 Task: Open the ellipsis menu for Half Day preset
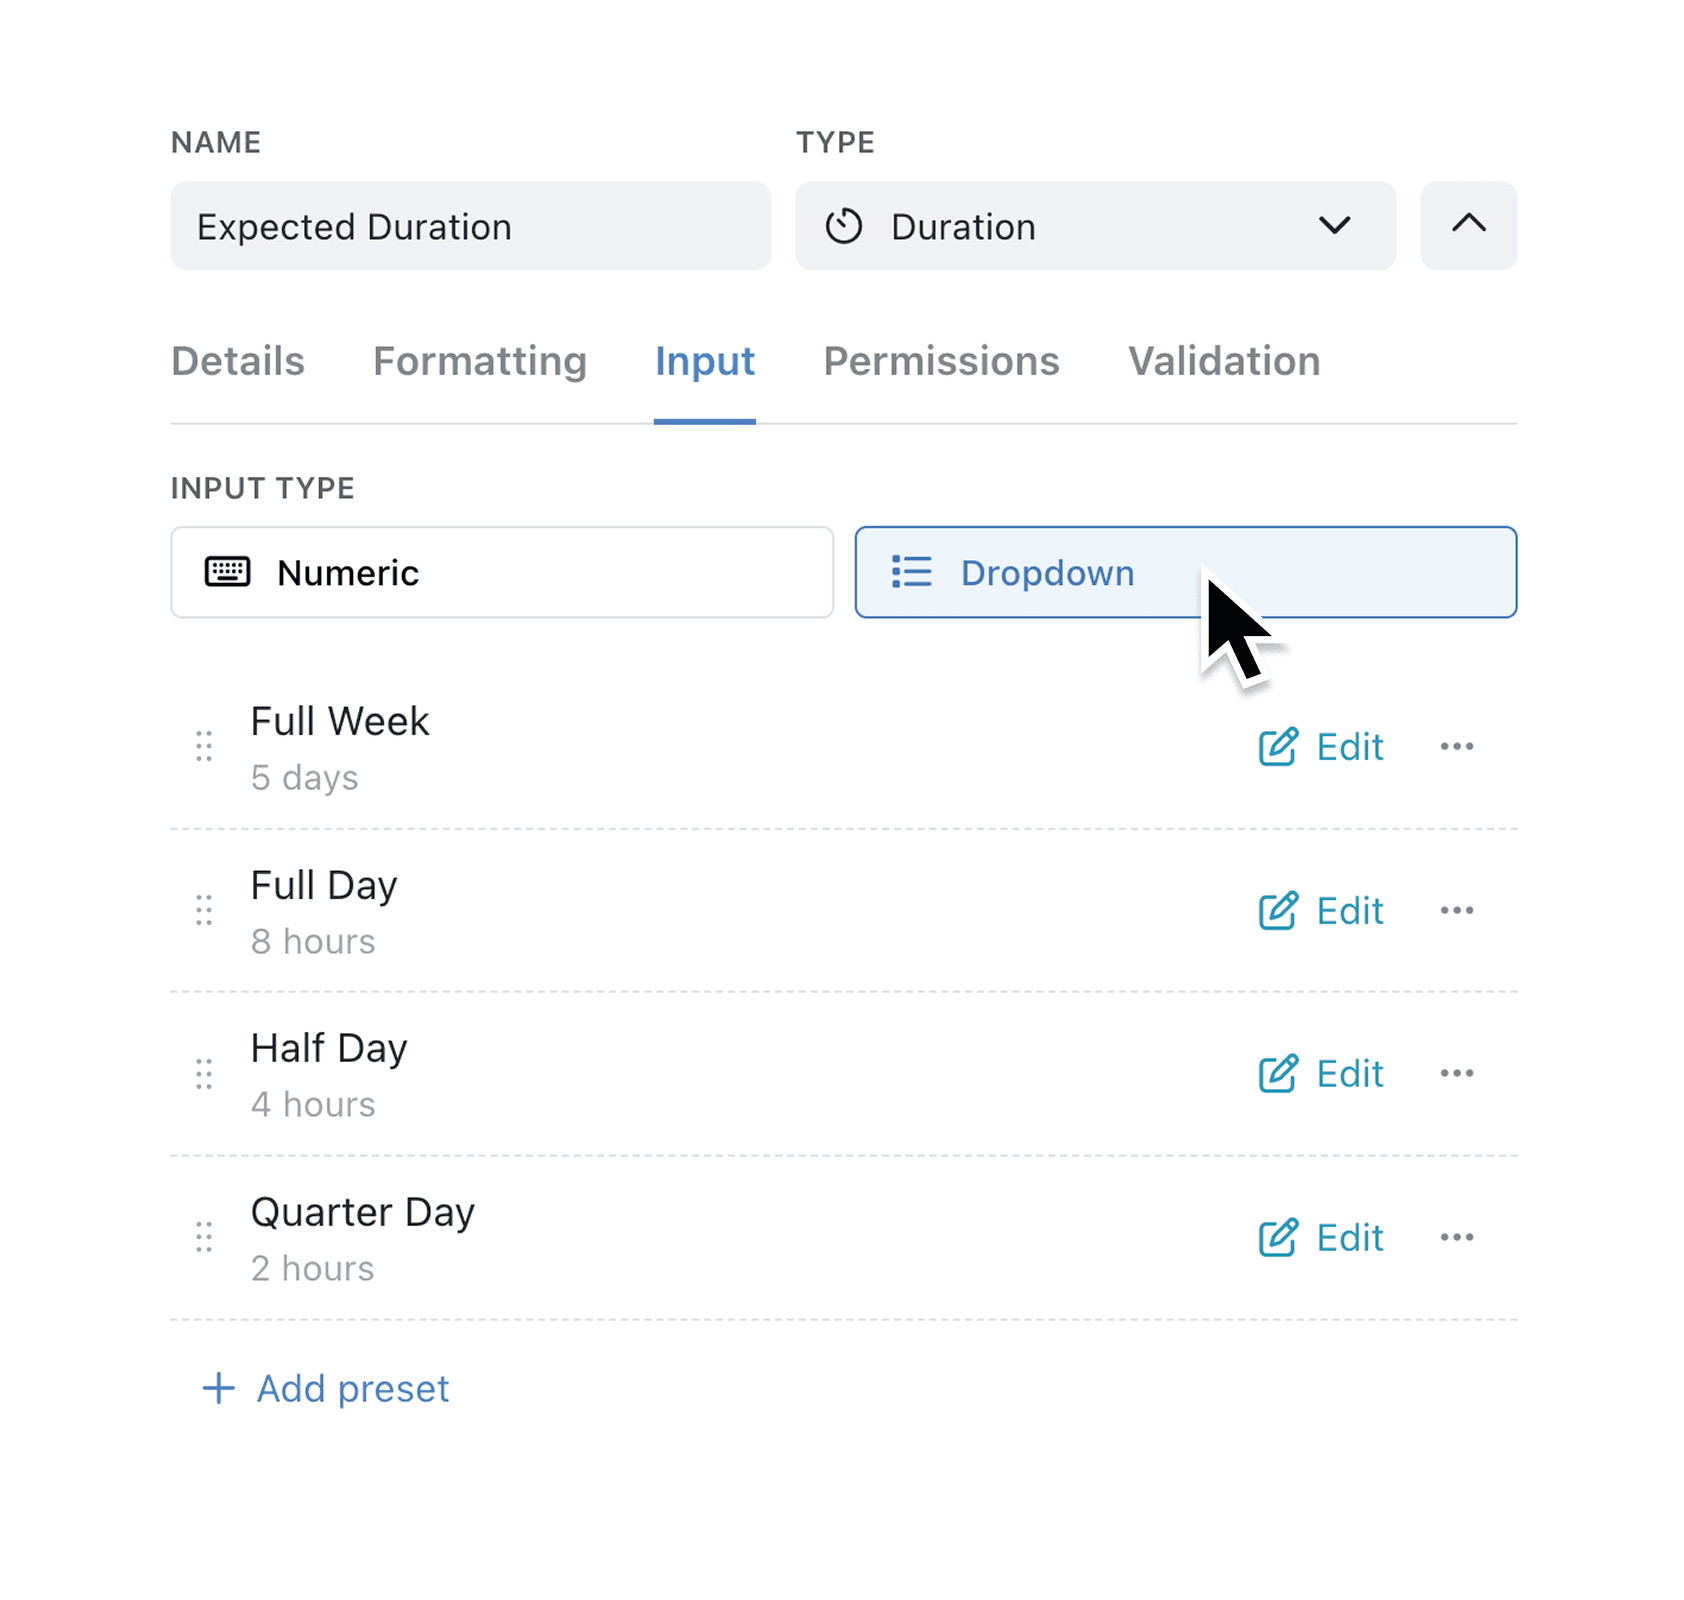pyautogui.click(x=1457, y=1073)
